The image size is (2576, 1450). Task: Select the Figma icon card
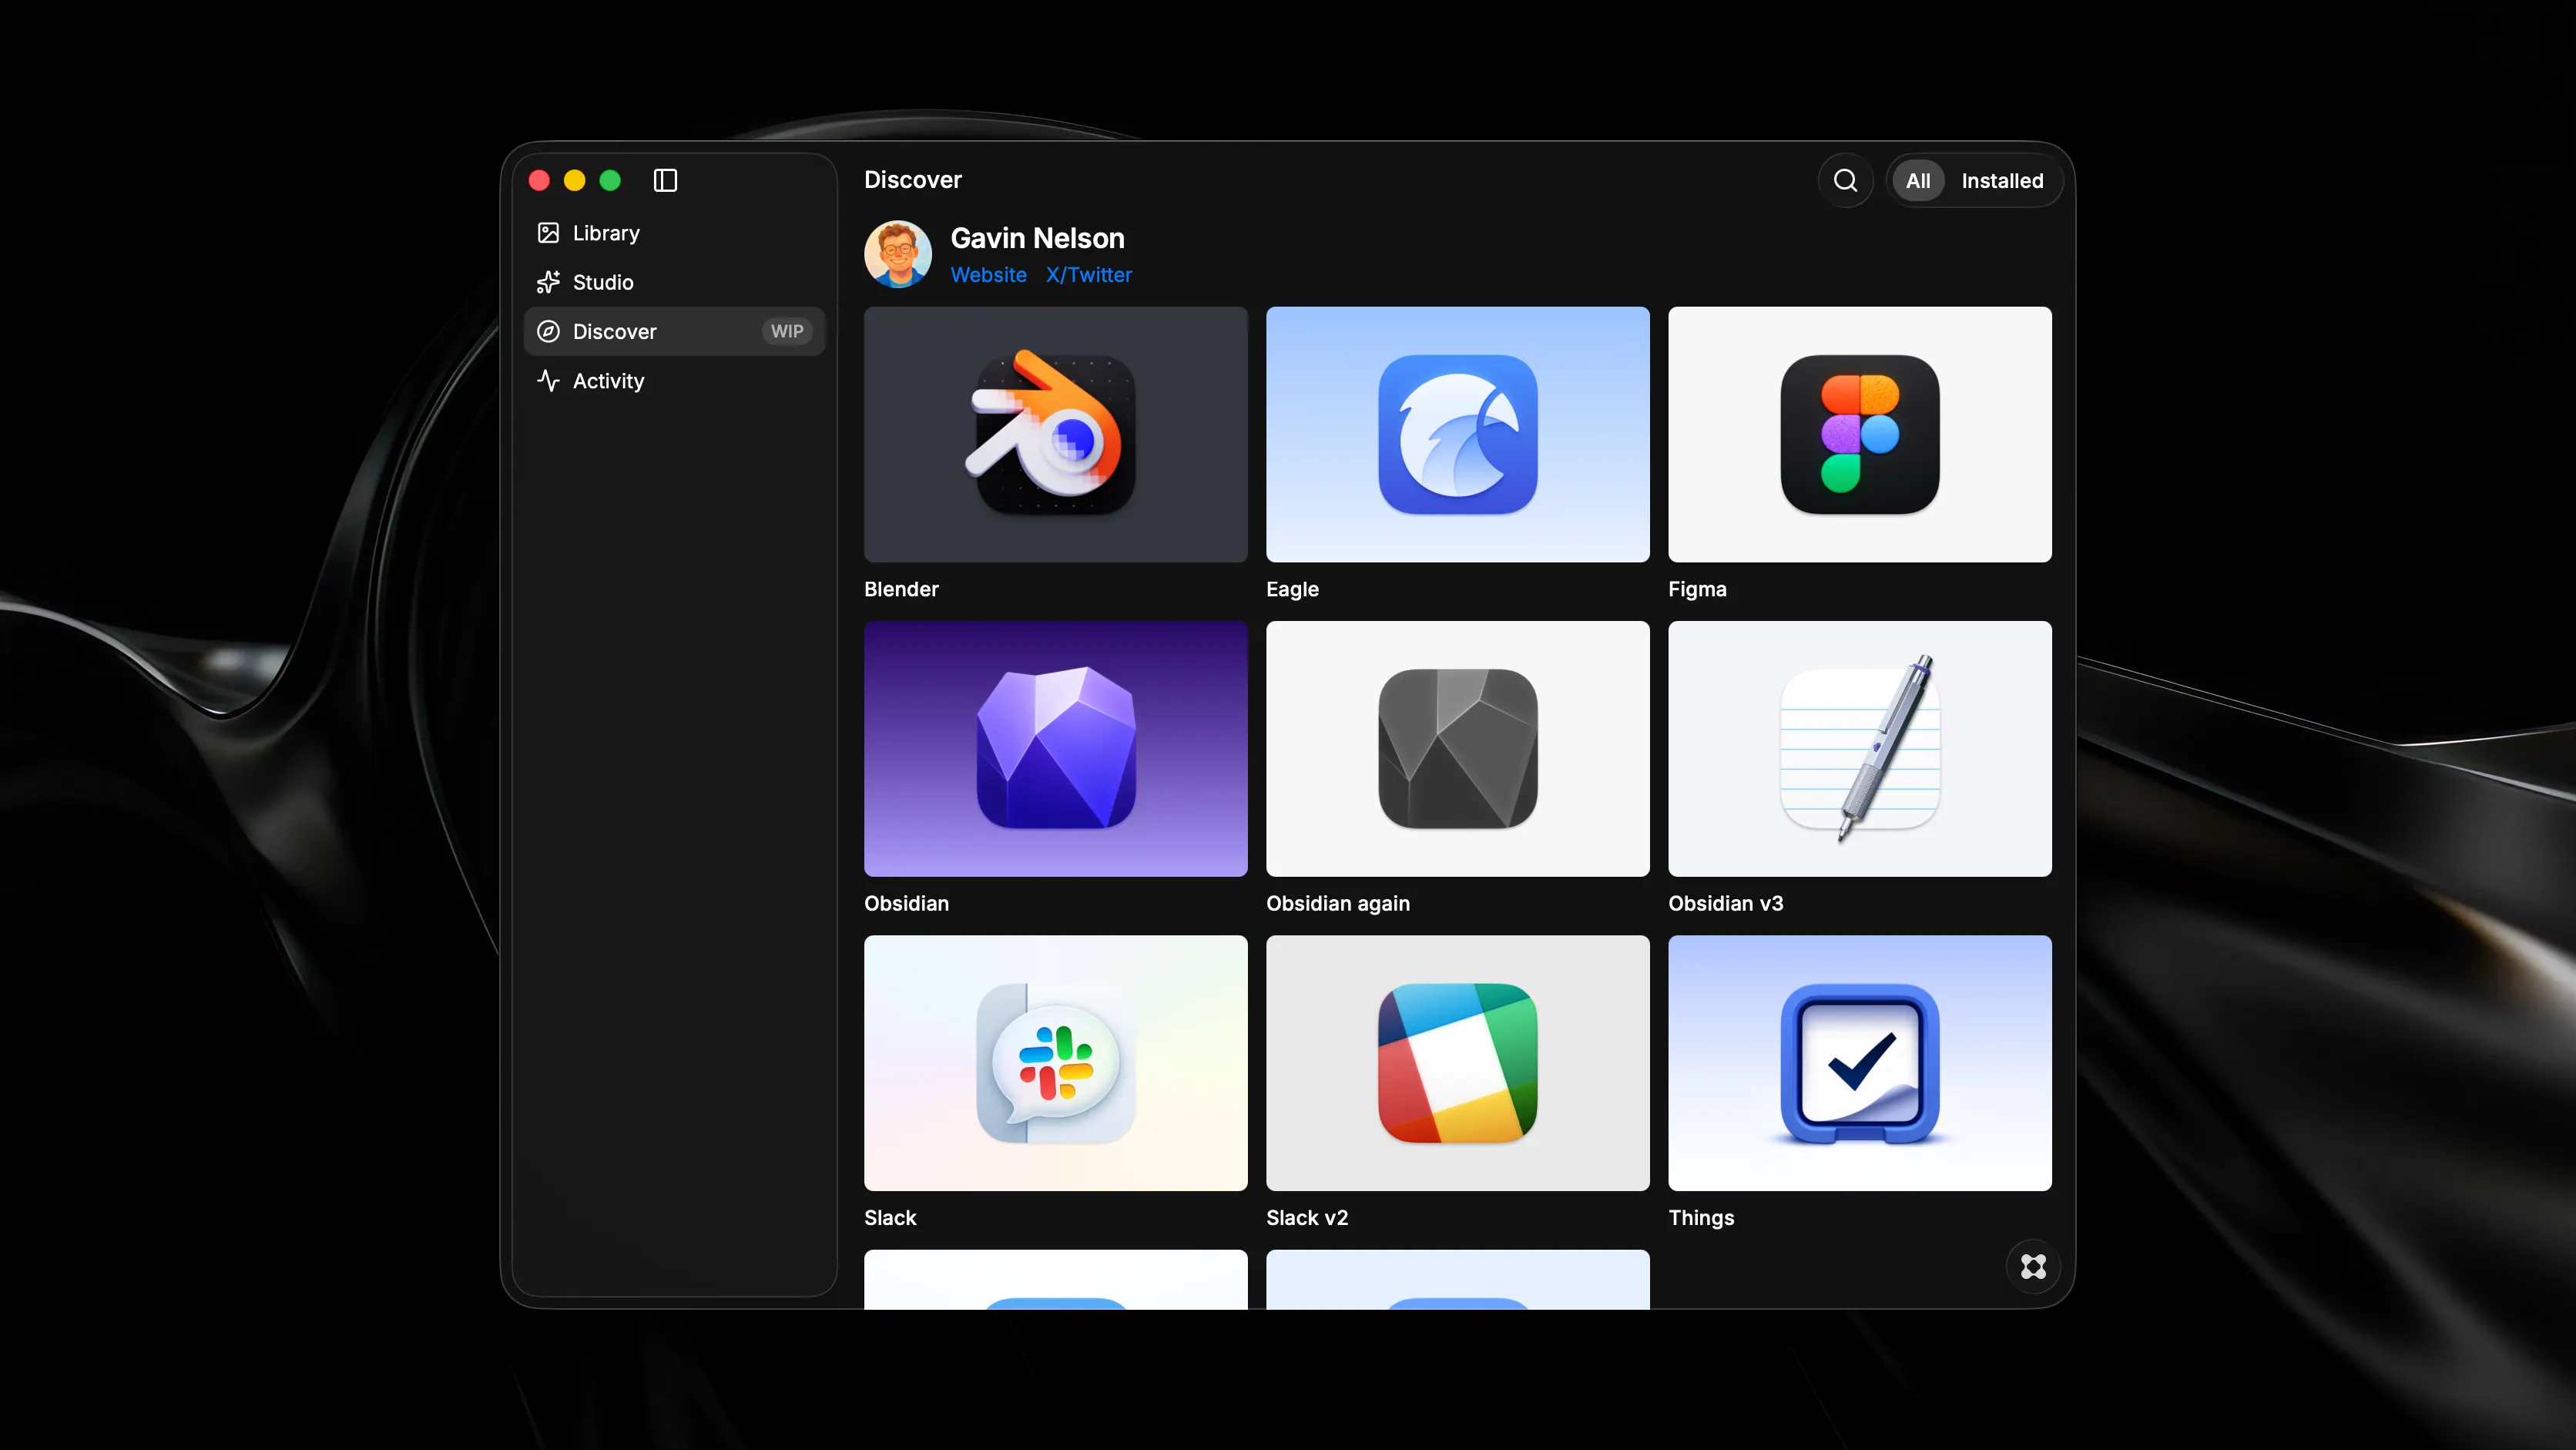point(1859,434)
